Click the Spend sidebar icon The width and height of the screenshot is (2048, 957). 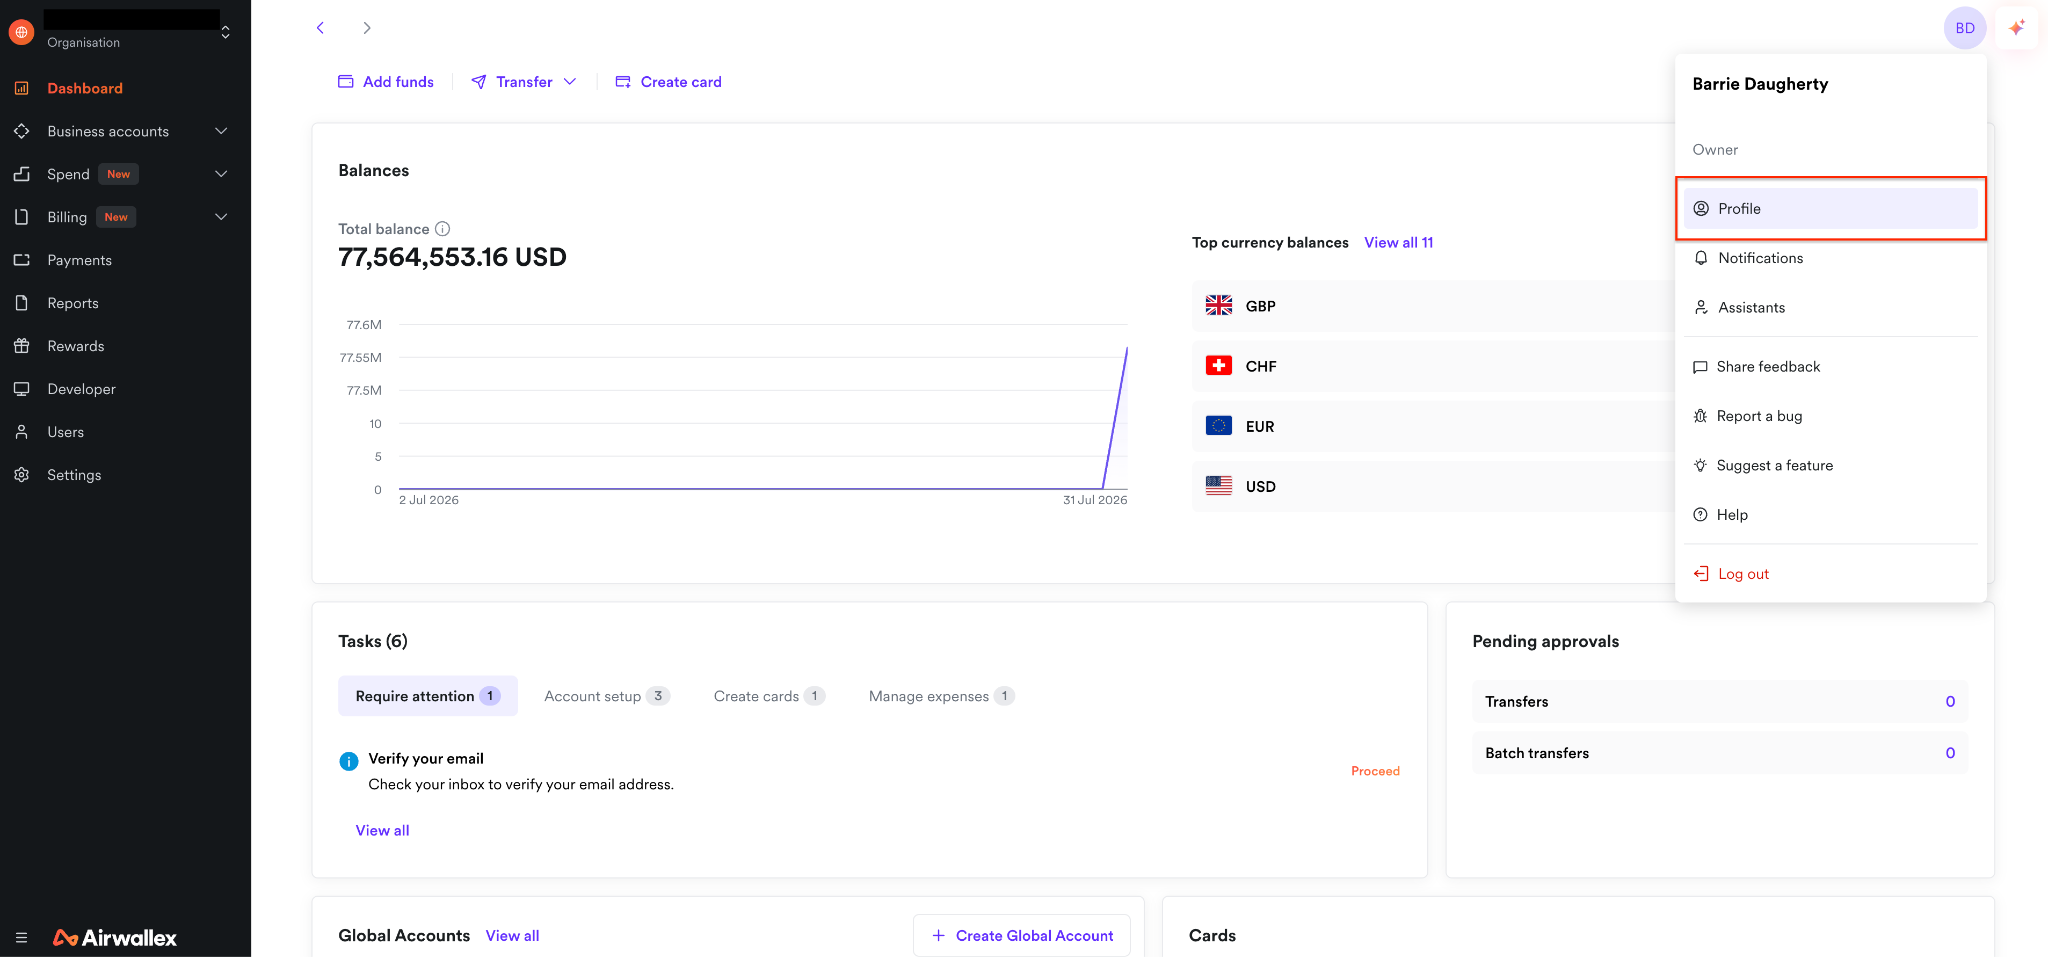click(x=21, y=174)
